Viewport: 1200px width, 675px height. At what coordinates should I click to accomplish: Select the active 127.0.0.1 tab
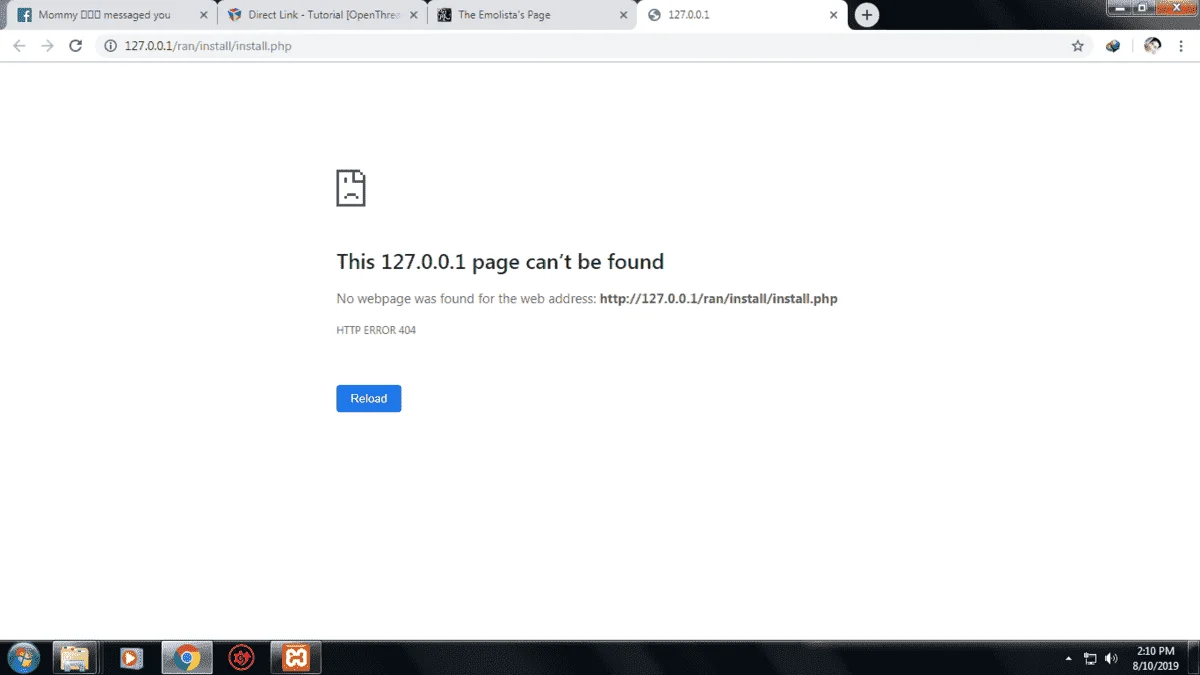[x=740, y=15]
